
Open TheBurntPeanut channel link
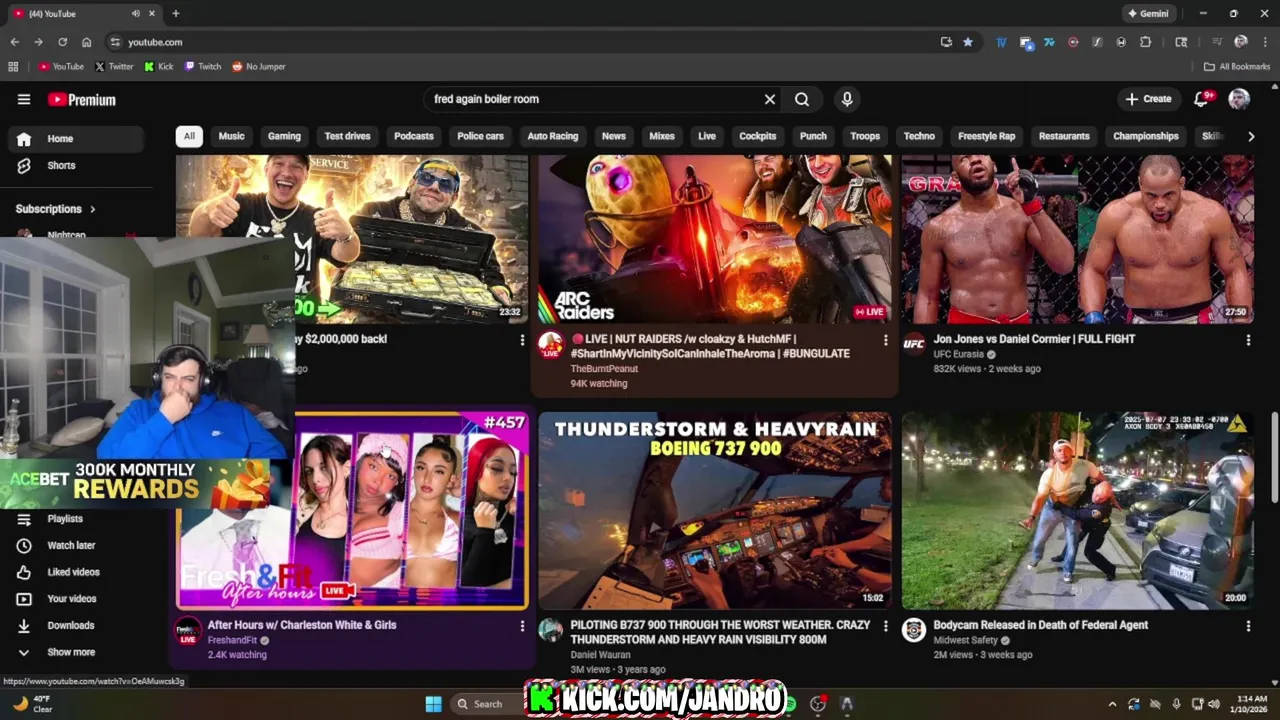coord(604,369)
